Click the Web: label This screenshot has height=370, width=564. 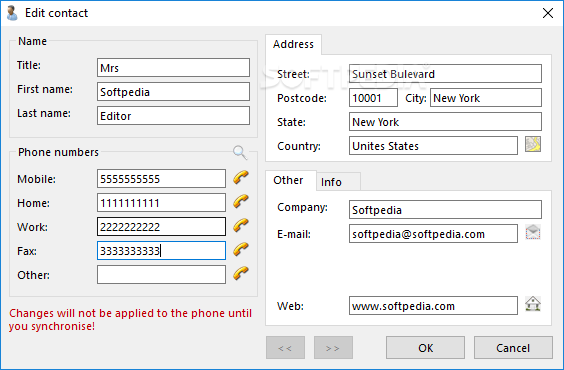(x=290, y=306)
